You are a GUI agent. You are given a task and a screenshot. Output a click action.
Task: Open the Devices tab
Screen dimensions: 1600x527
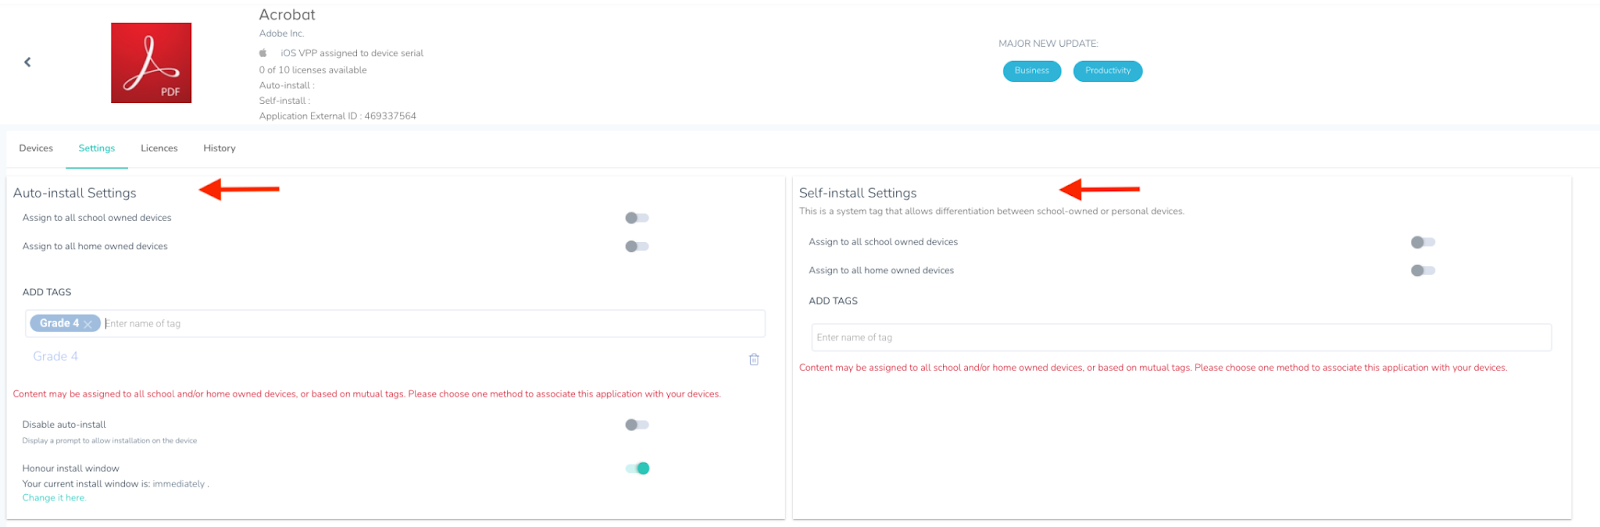click(x=36, y=148)
